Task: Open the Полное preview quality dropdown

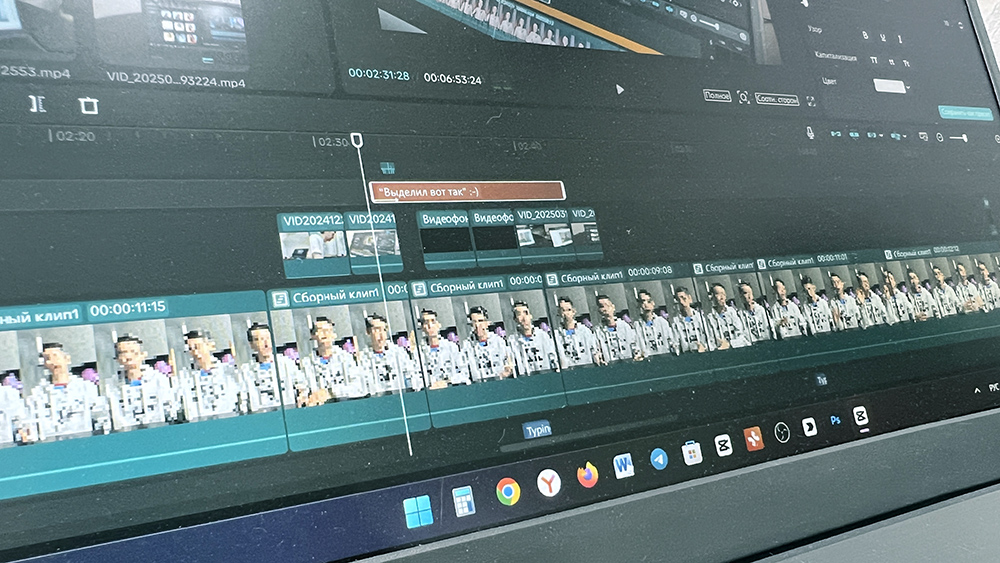Action: 716,96
